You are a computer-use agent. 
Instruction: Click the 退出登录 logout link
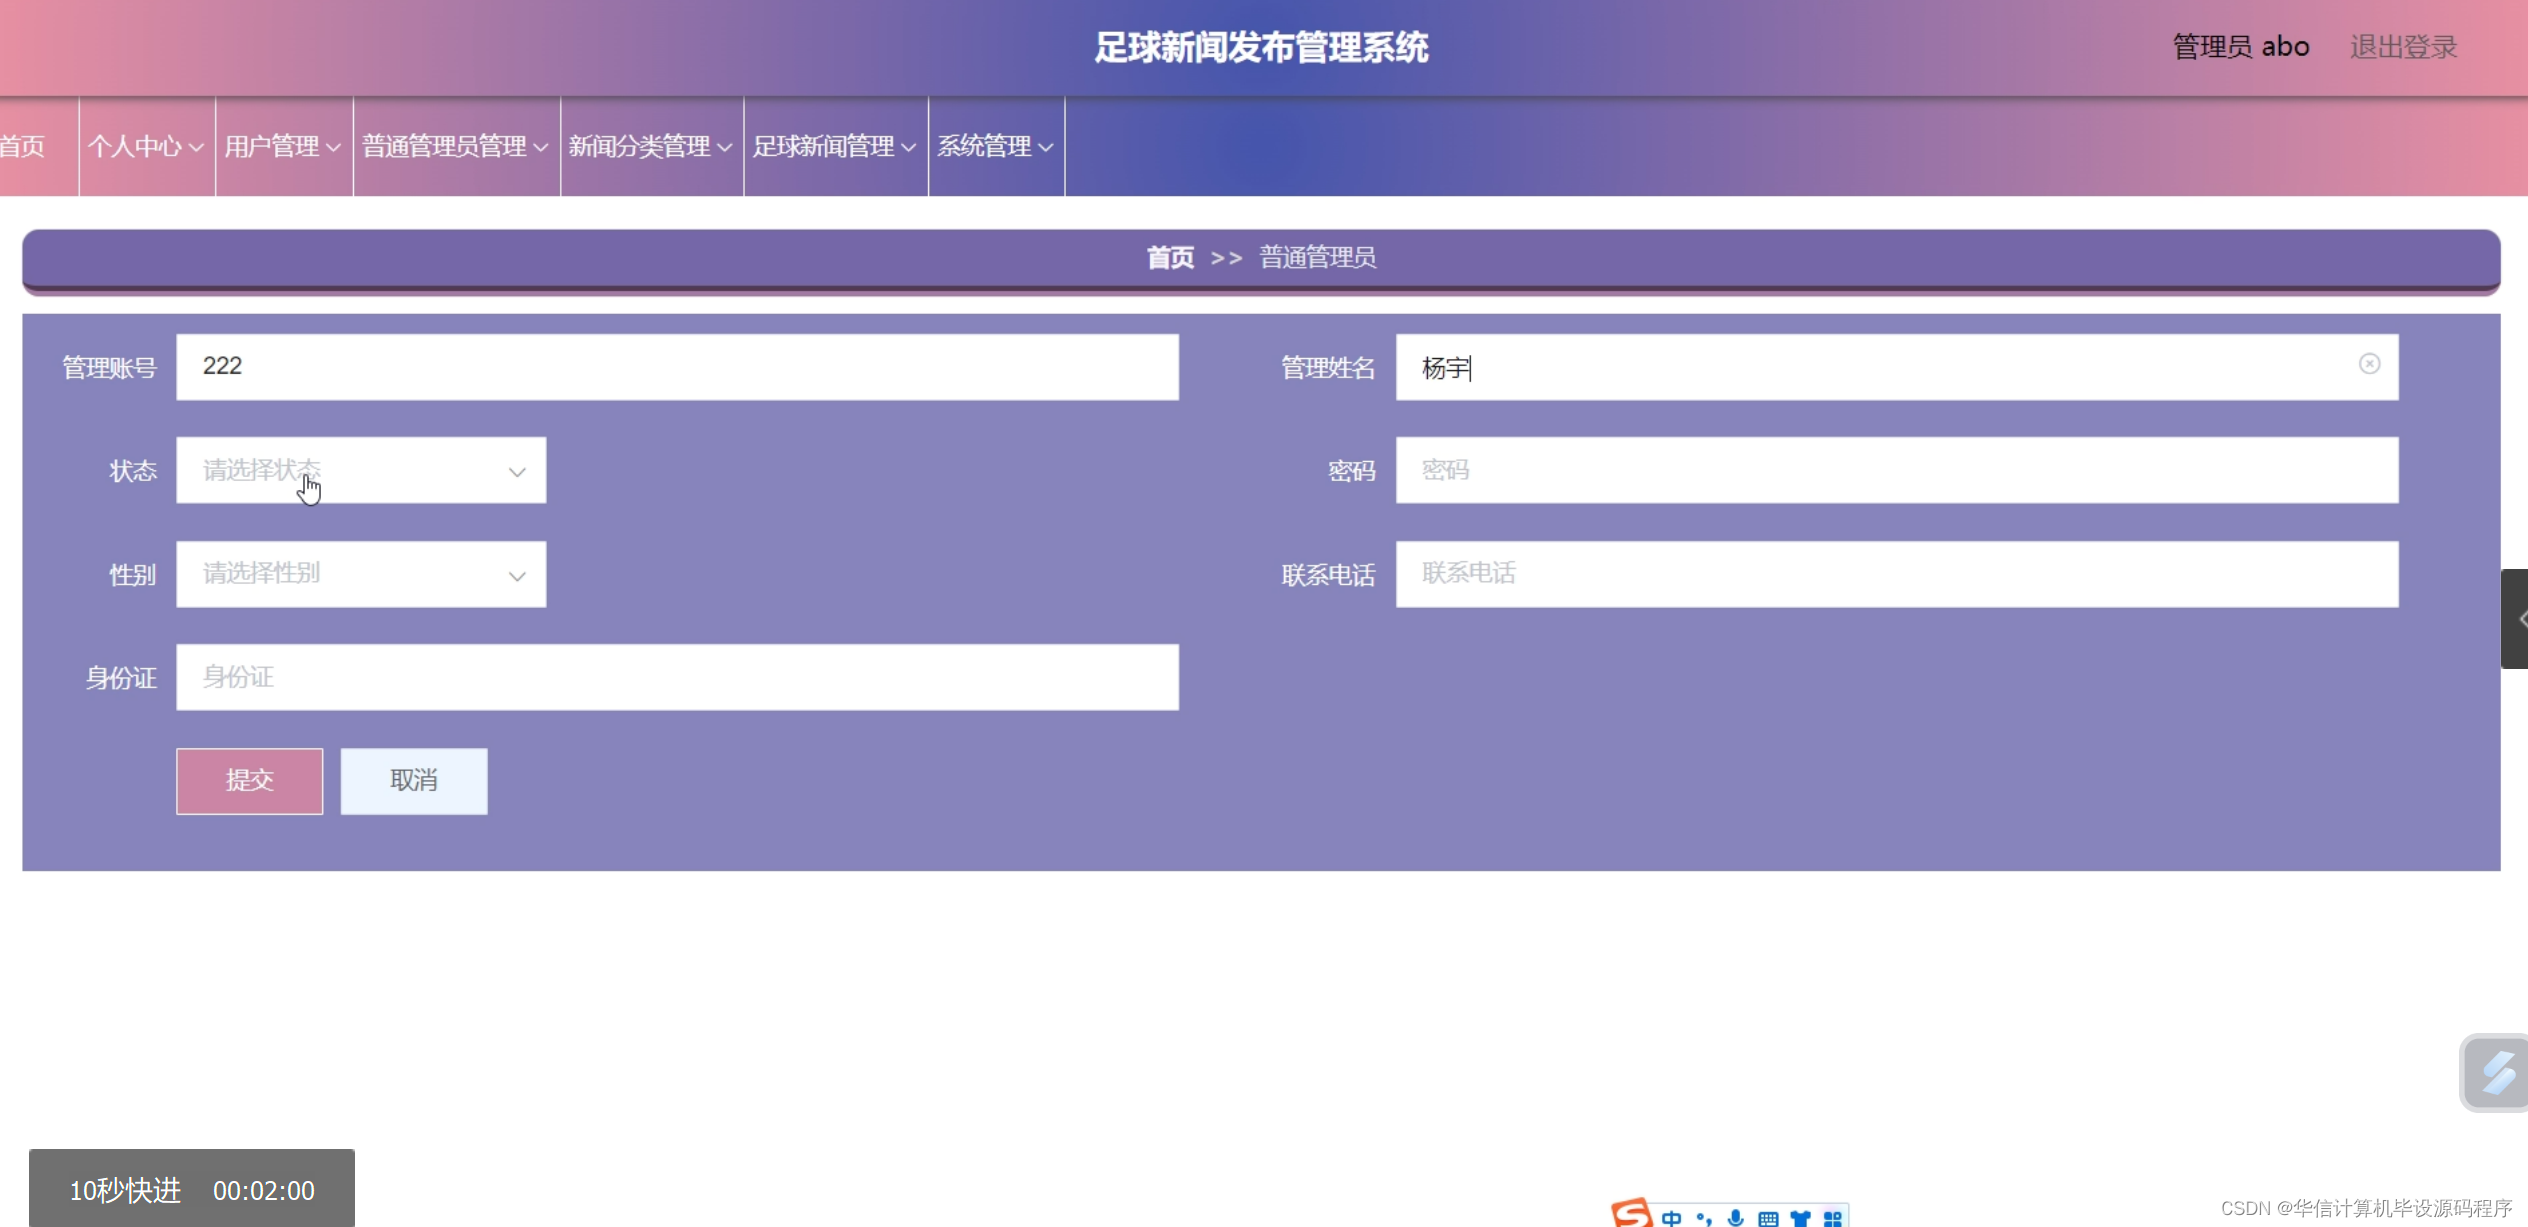(x=2404, y=46)
